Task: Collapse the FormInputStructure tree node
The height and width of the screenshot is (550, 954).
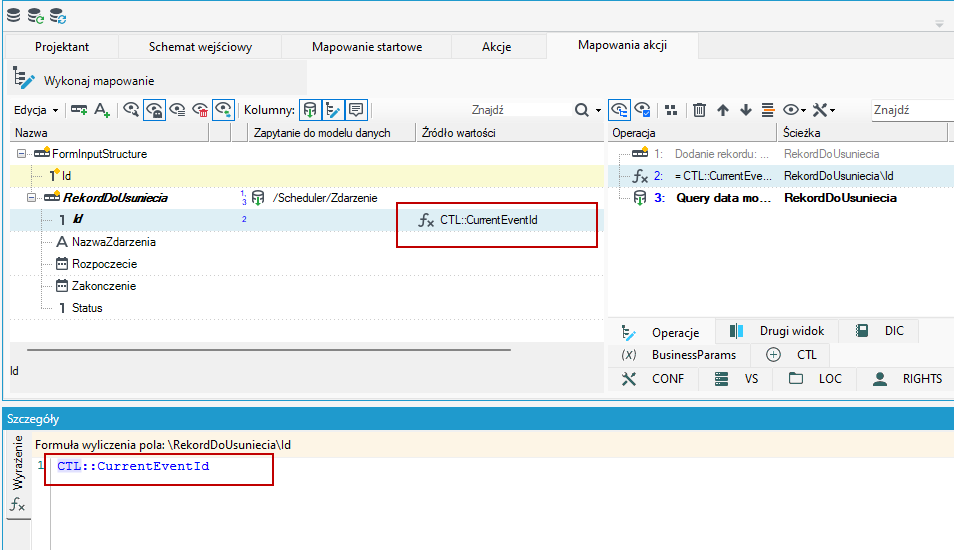Action: point(21,154)
